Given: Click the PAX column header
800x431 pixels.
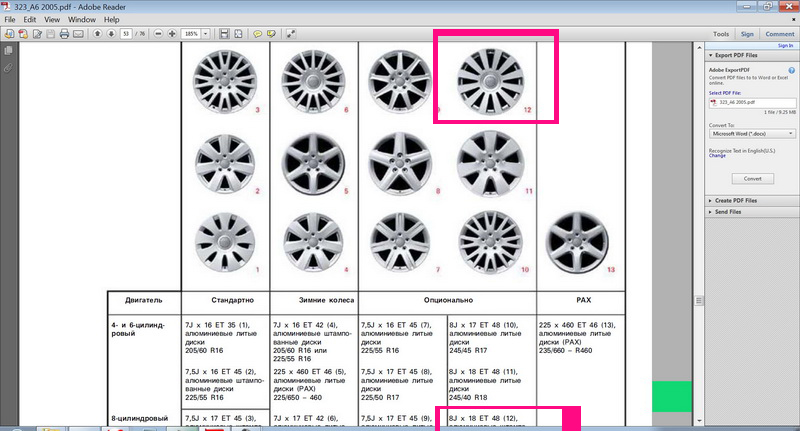Looking at the screenshot, I should click(x=583, y=300).
